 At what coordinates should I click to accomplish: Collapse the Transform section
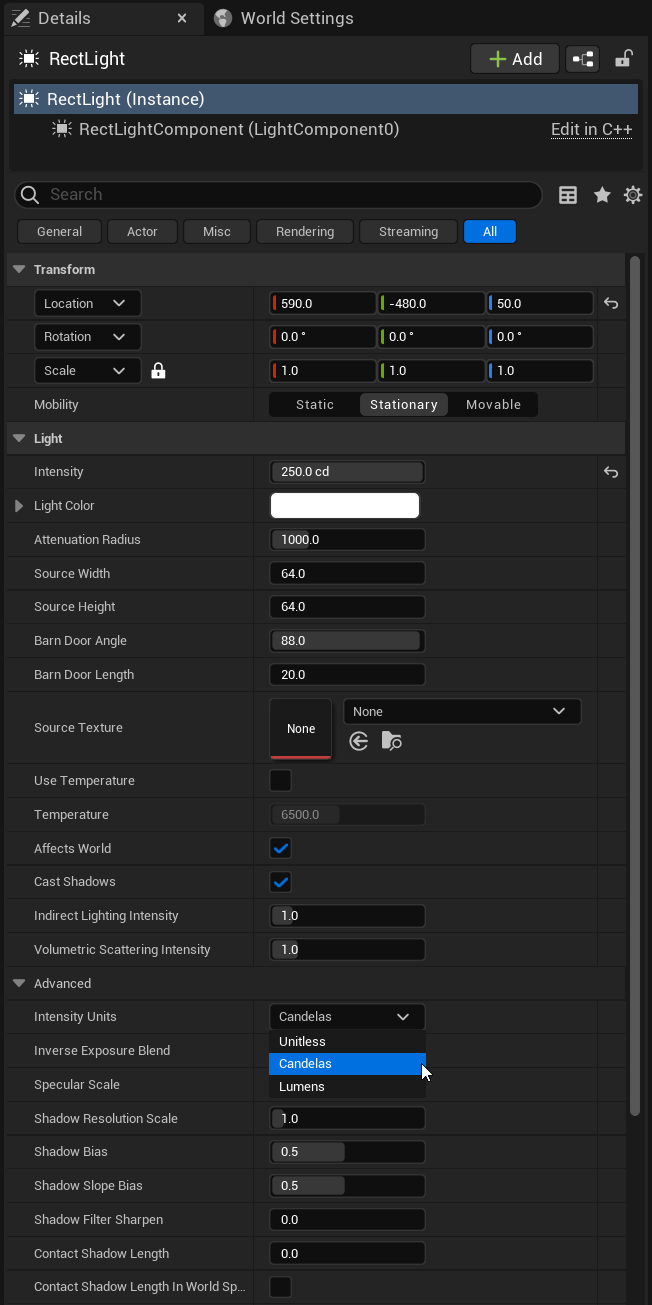[x=19, y=270]
